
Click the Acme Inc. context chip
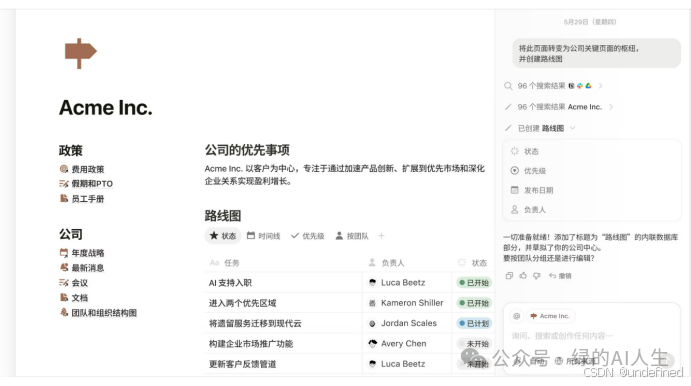(x=551, y=316)
